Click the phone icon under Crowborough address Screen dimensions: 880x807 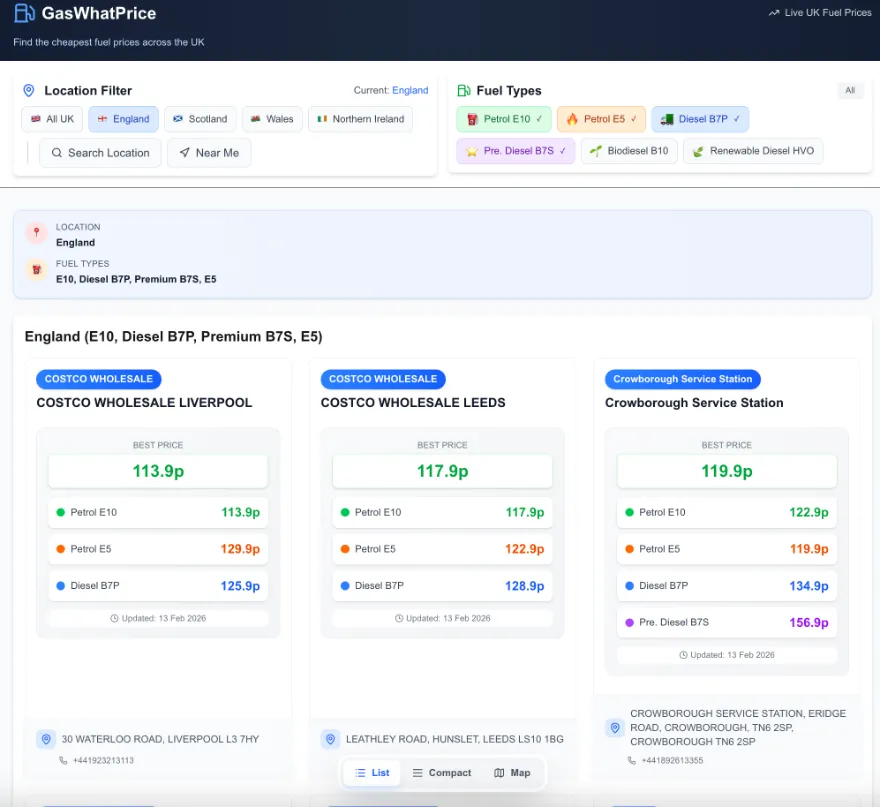[632, 760]
